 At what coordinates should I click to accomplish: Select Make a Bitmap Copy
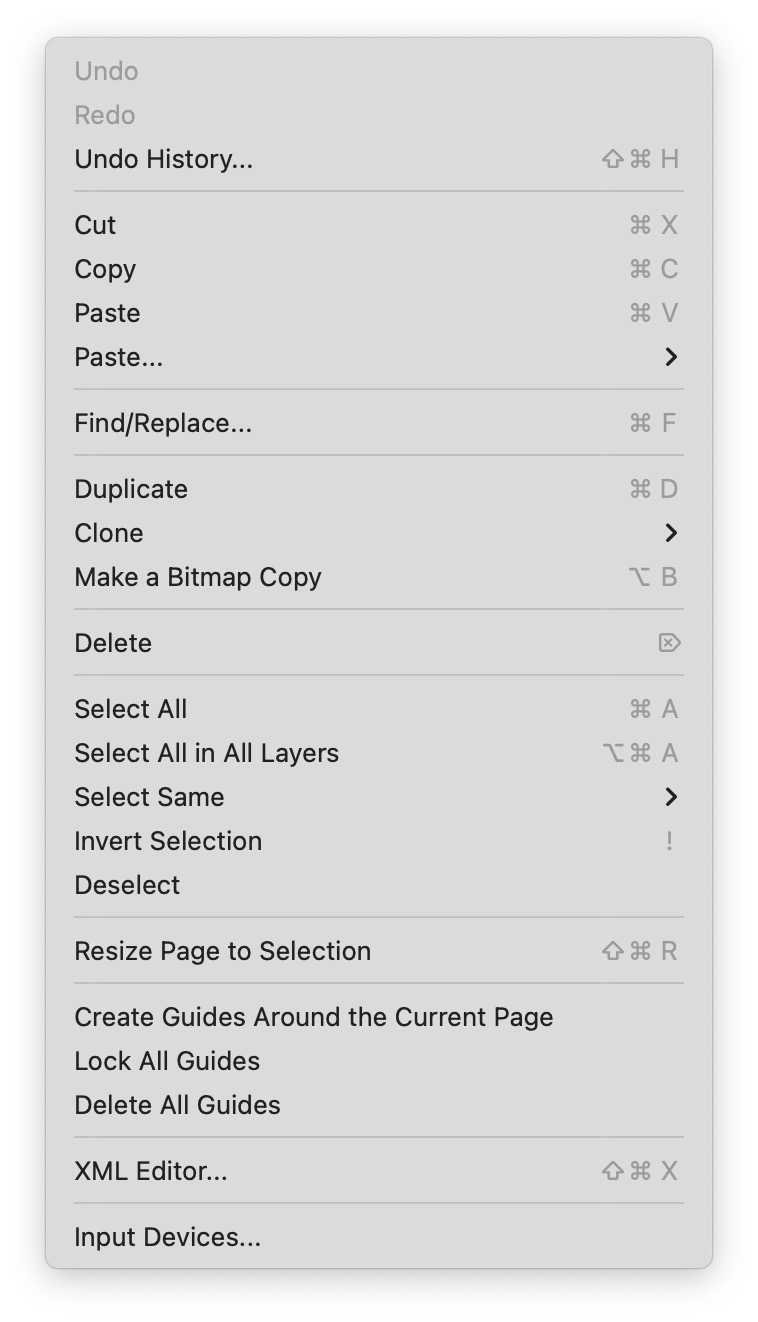379,577
